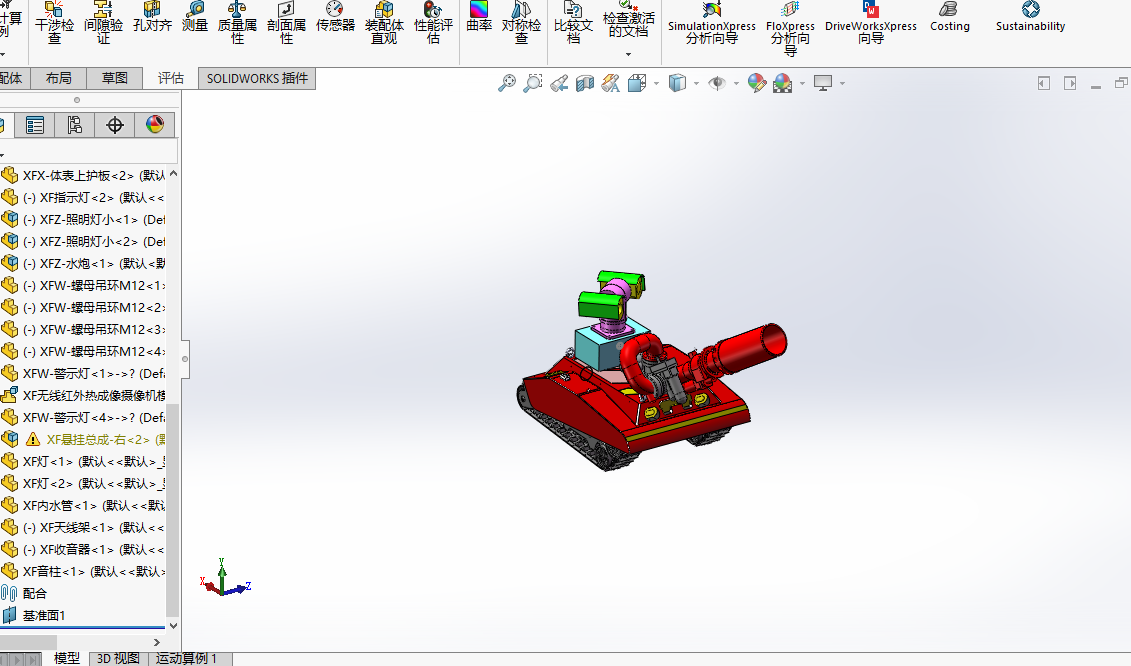The height and width of the screenshot is (666, 1131).
Task: Switch to 模型 (Model) bottom tab
Action: click(x=66, y=658)
